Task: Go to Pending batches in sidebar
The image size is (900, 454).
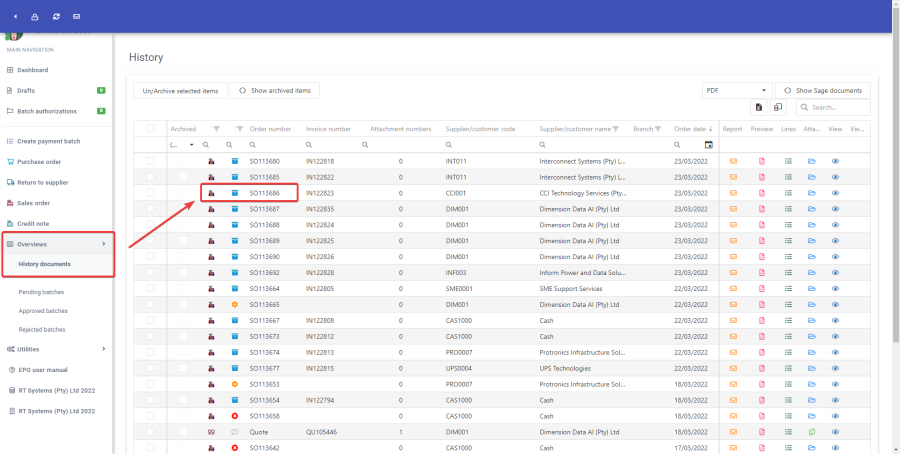Action: [42, 292]
